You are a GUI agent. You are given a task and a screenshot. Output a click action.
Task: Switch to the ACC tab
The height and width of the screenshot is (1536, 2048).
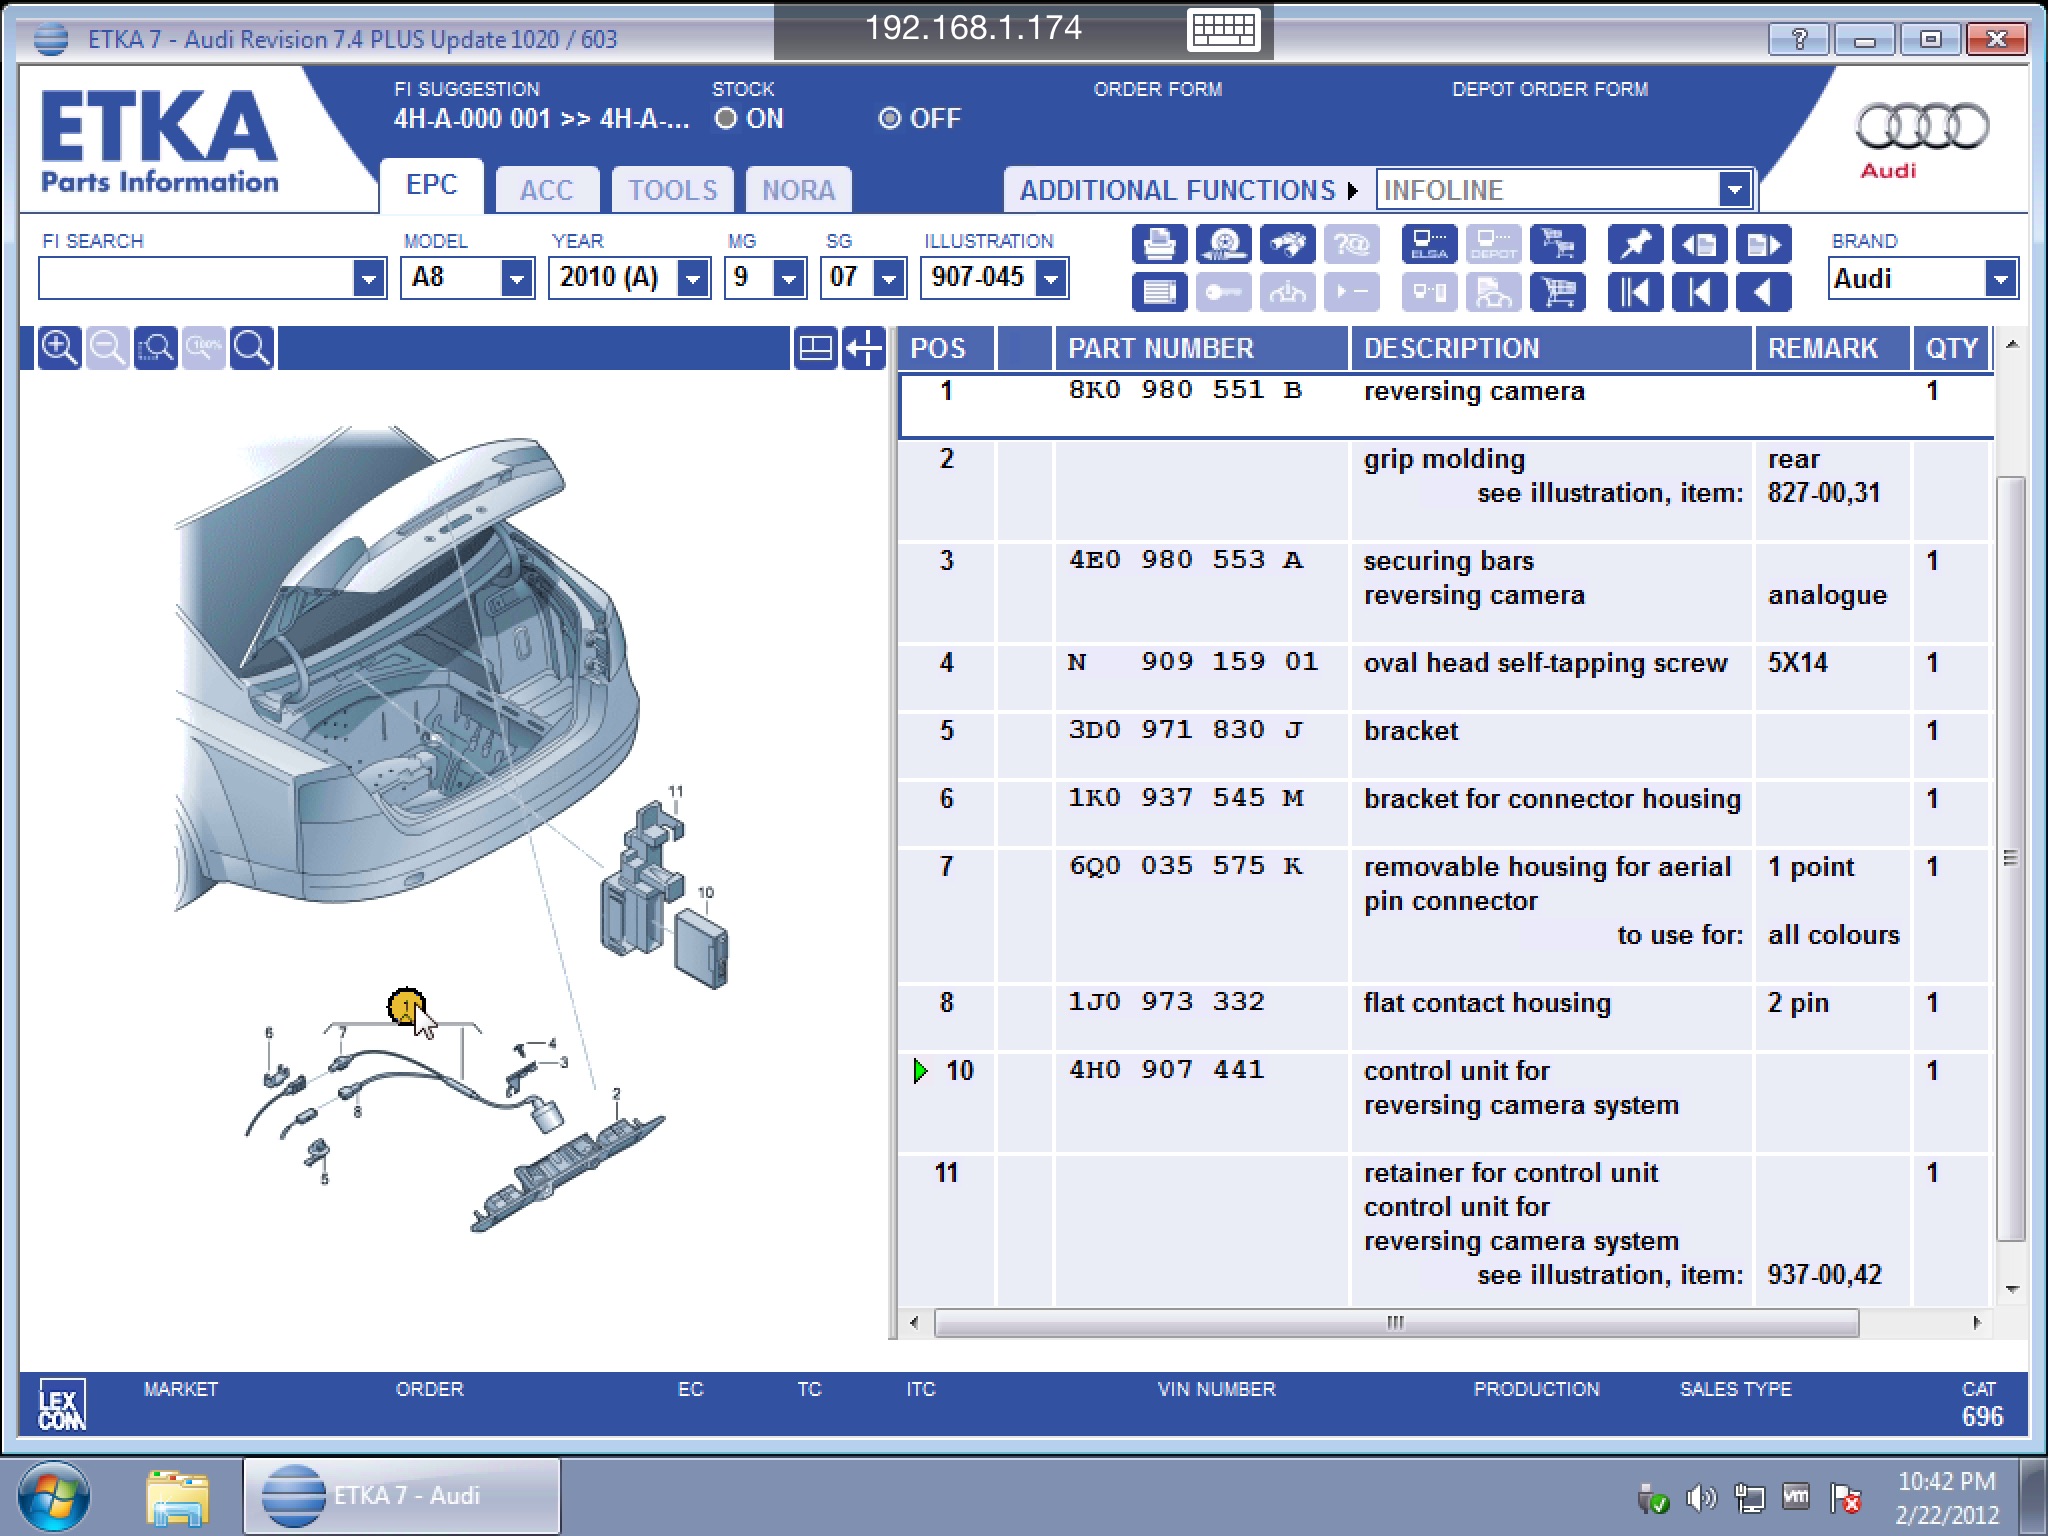546,190
